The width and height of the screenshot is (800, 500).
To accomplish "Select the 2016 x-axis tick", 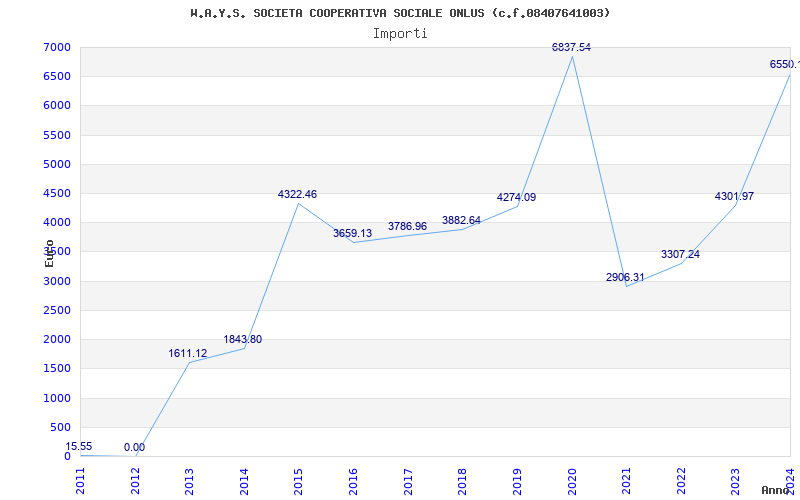I will click(x=353, y=481).
